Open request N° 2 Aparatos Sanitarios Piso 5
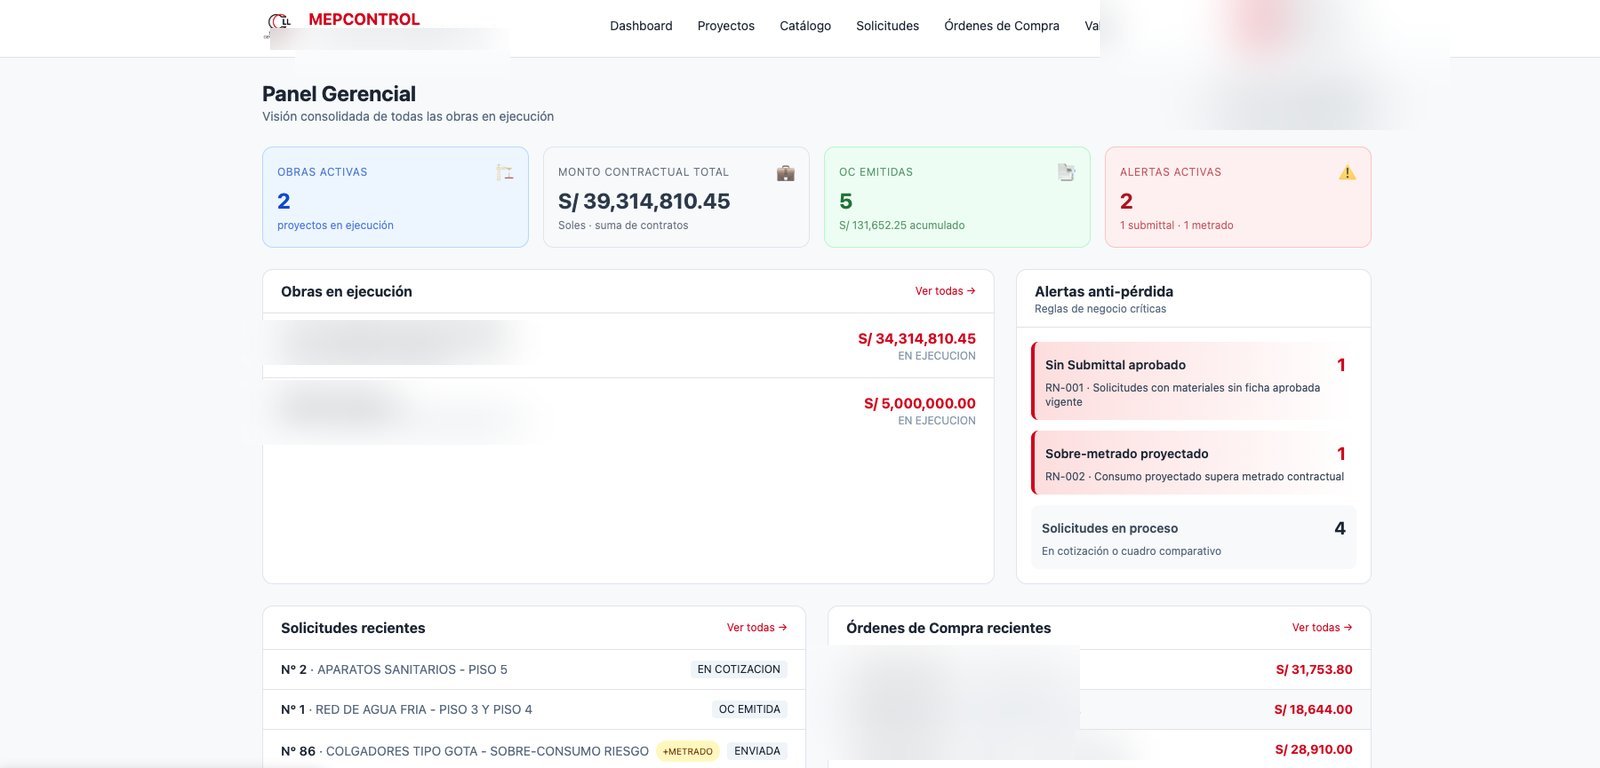 (x=534, y=670)
